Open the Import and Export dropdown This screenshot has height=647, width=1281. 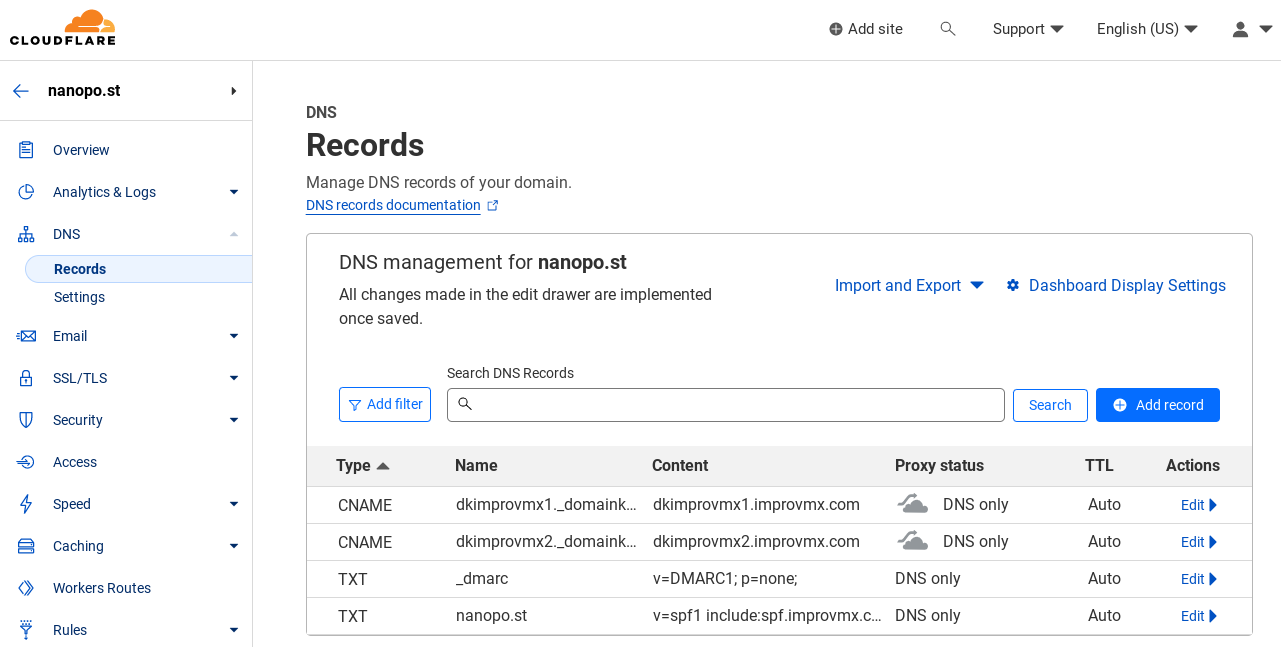point(909,285)
